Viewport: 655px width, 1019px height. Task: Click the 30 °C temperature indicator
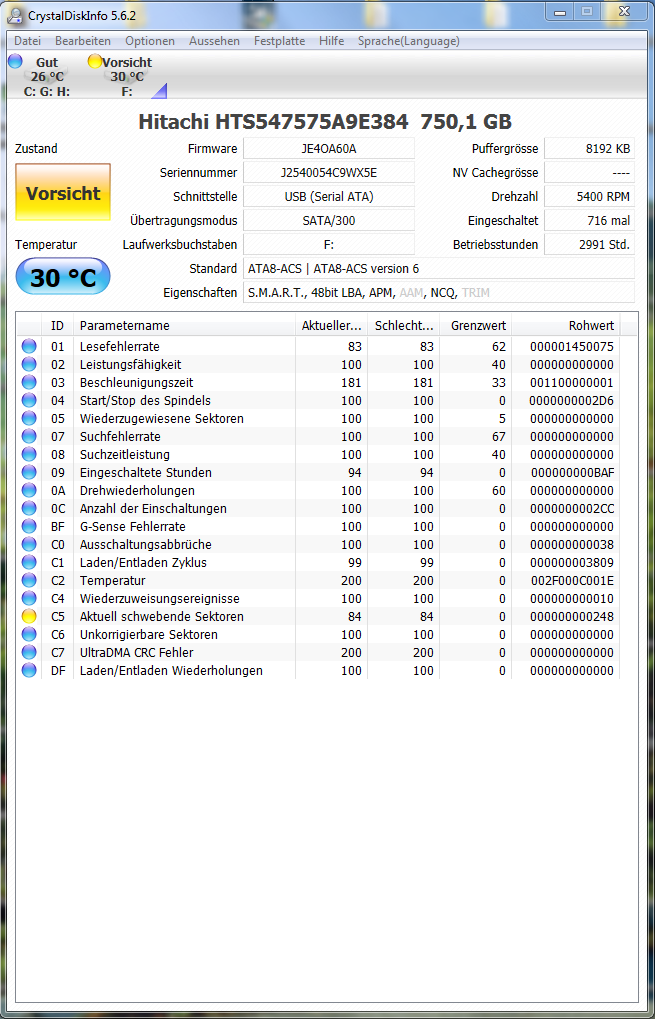click(x=63, y=277)
